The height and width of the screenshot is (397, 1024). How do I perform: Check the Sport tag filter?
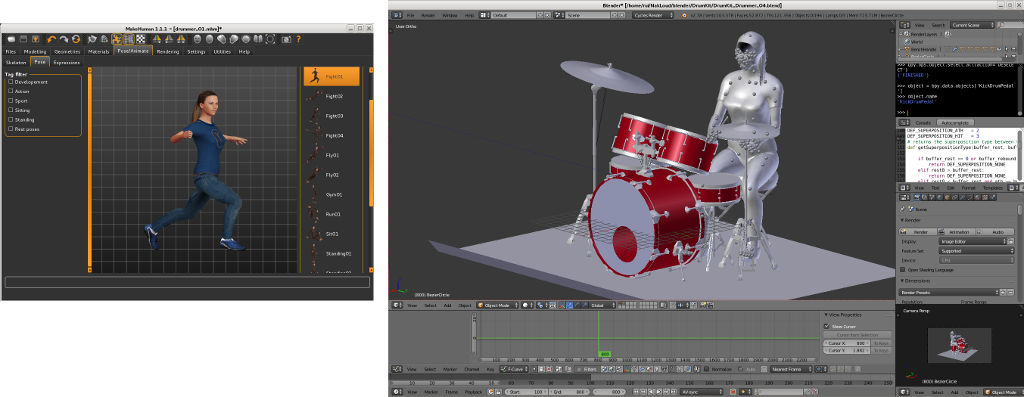(10, 101)
